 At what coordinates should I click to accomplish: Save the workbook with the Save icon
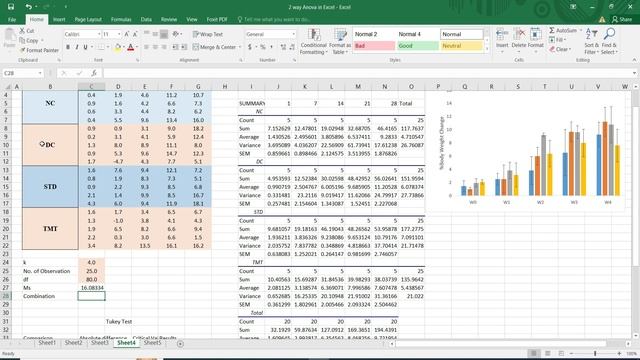pyautogui.click(x=11, y=7)
